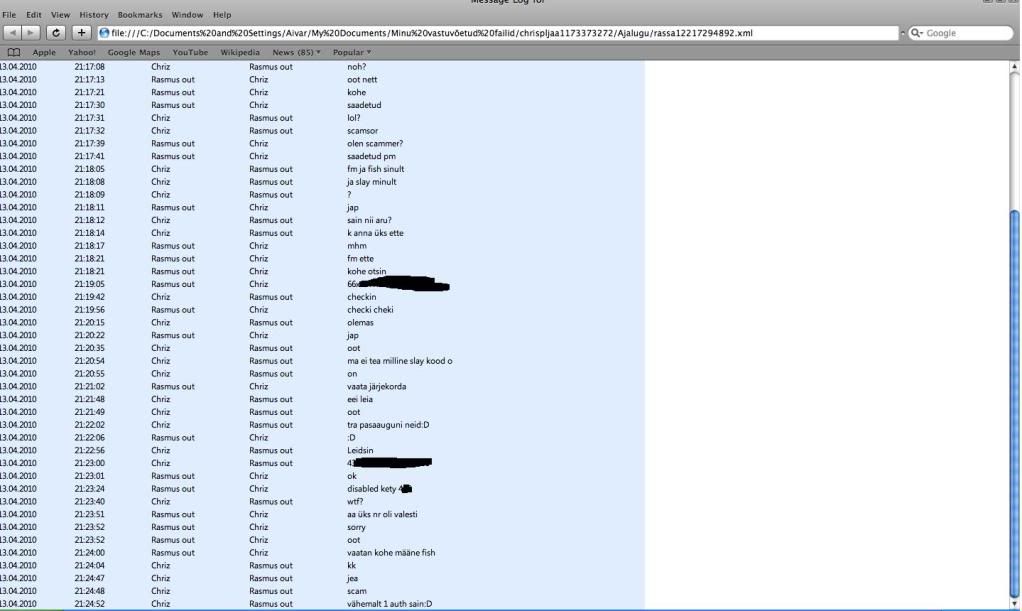The width and height of the screenshot is (1022, 611).
Task: Open the File menu
Action: click(x=9, y=15)
